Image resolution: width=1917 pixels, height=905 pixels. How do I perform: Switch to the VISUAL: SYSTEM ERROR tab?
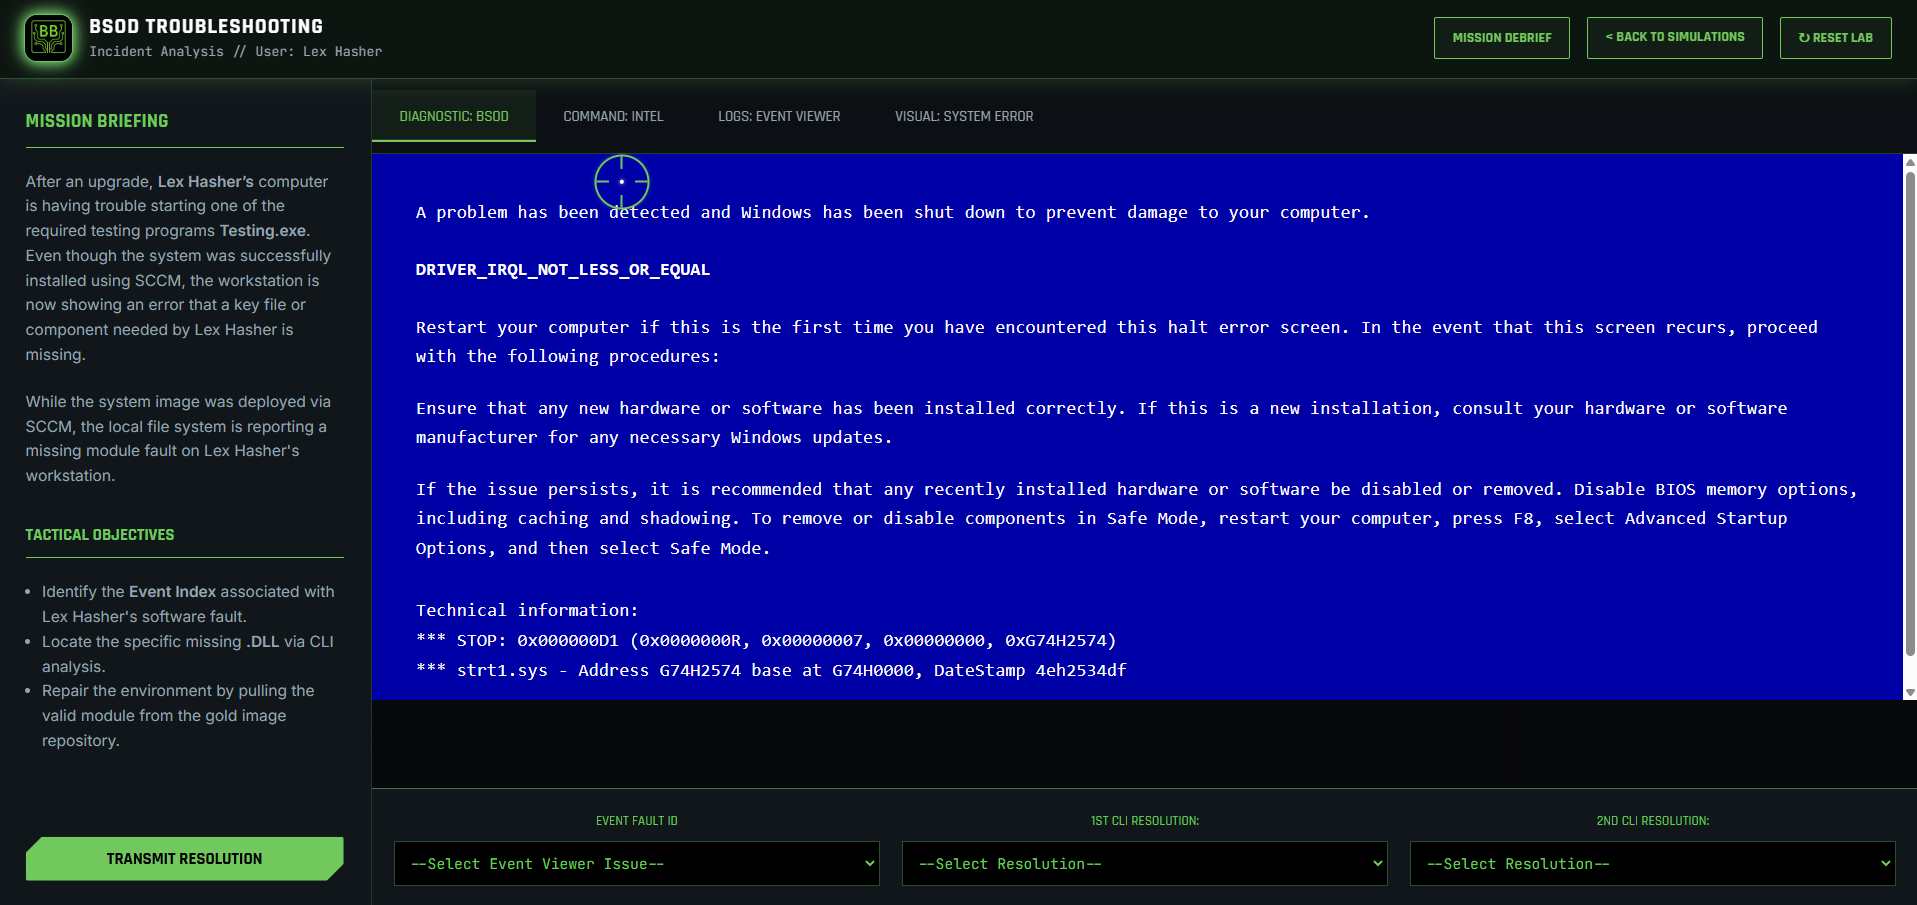(964, 116)
